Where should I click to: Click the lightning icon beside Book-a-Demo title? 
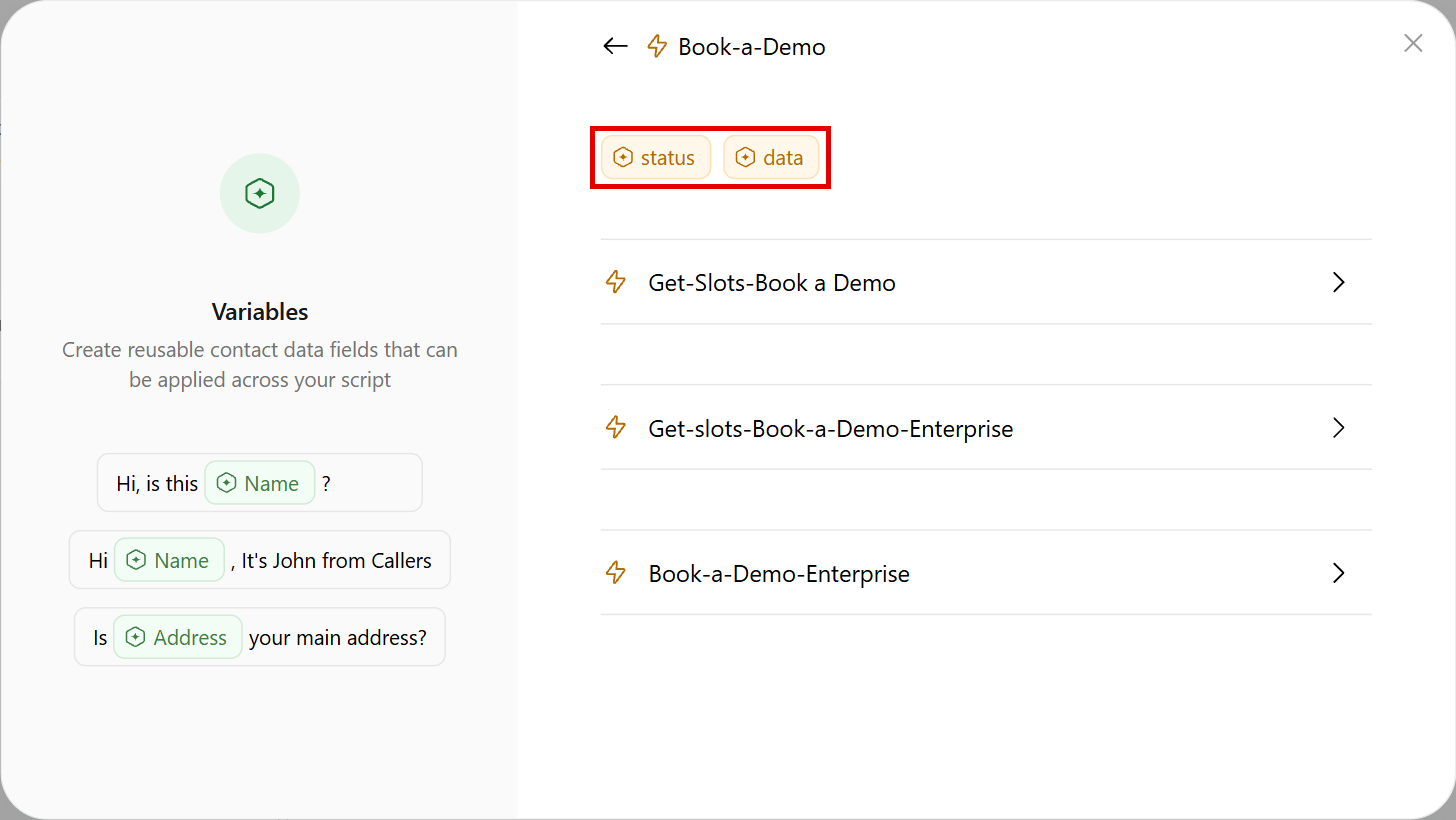(x=657, y=46)
